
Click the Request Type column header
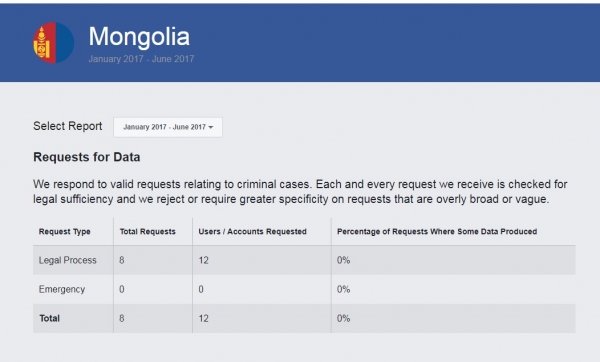(x=64, y=232)
